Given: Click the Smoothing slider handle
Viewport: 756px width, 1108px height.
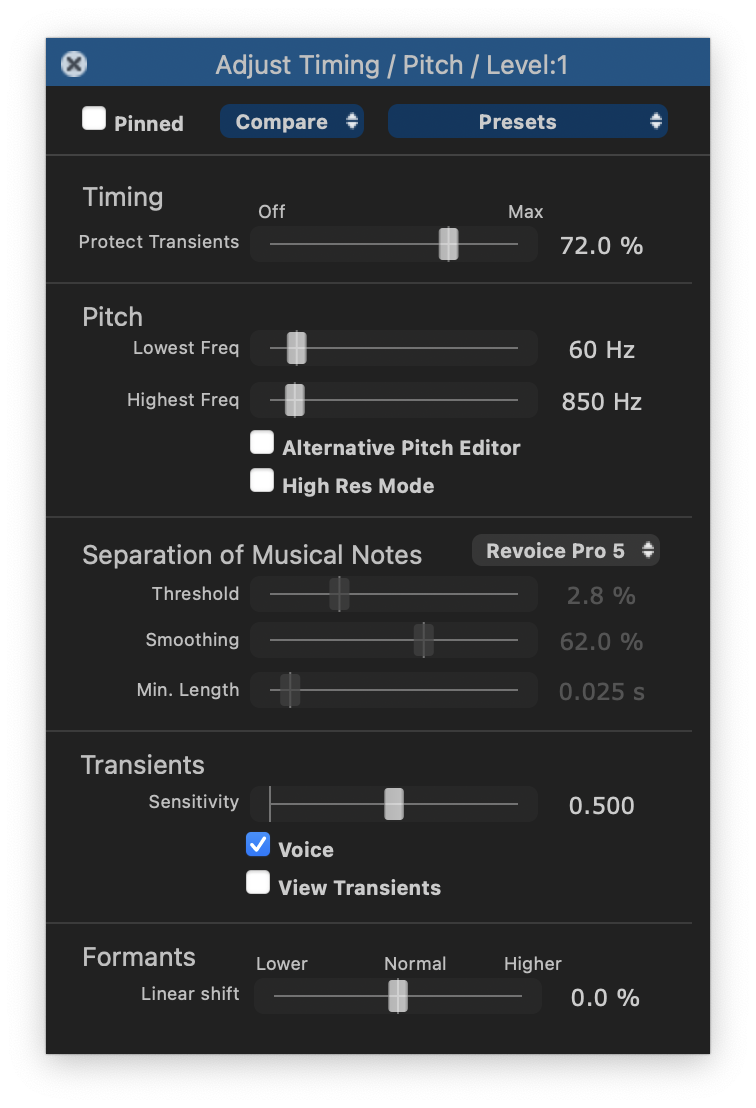Looking at the screenshot, I should point(424,640).
